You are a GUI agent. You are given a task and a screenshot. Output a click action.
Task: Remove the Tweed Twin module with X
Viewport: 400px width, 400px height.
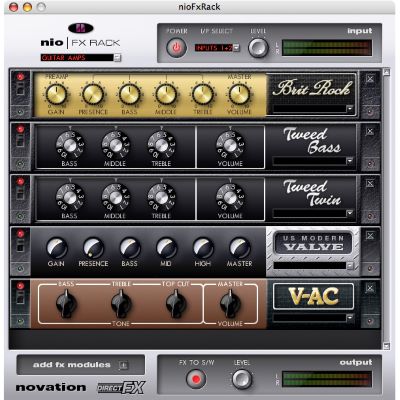click(370, 183)
